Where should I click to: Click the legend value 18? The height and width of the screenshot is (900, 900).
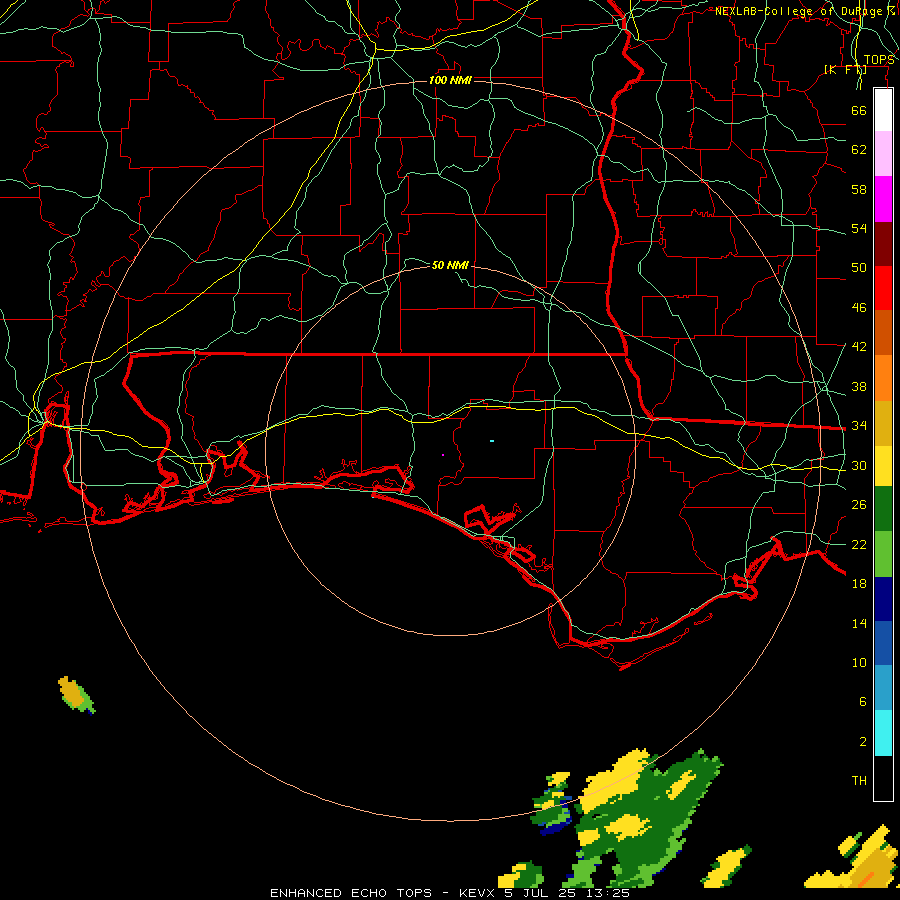coord(859,584)
